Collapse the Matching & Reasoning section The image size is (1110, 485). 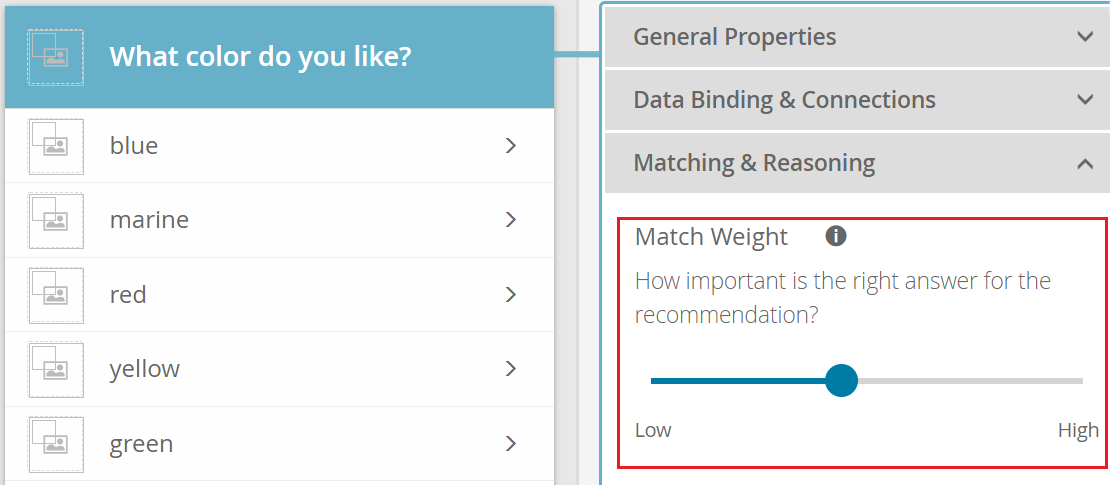(x=1085, y=163)
